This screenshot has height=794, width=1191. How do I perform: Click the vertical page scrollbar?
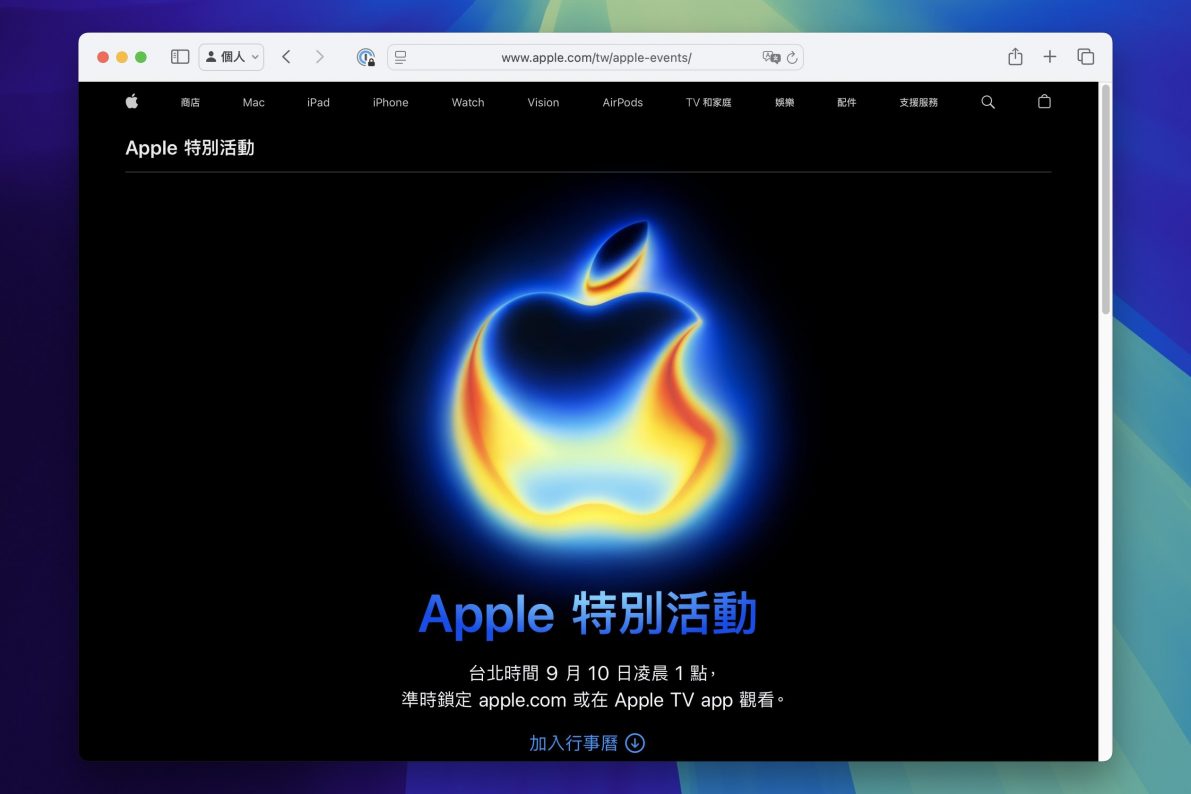(x=1105, y=200)
